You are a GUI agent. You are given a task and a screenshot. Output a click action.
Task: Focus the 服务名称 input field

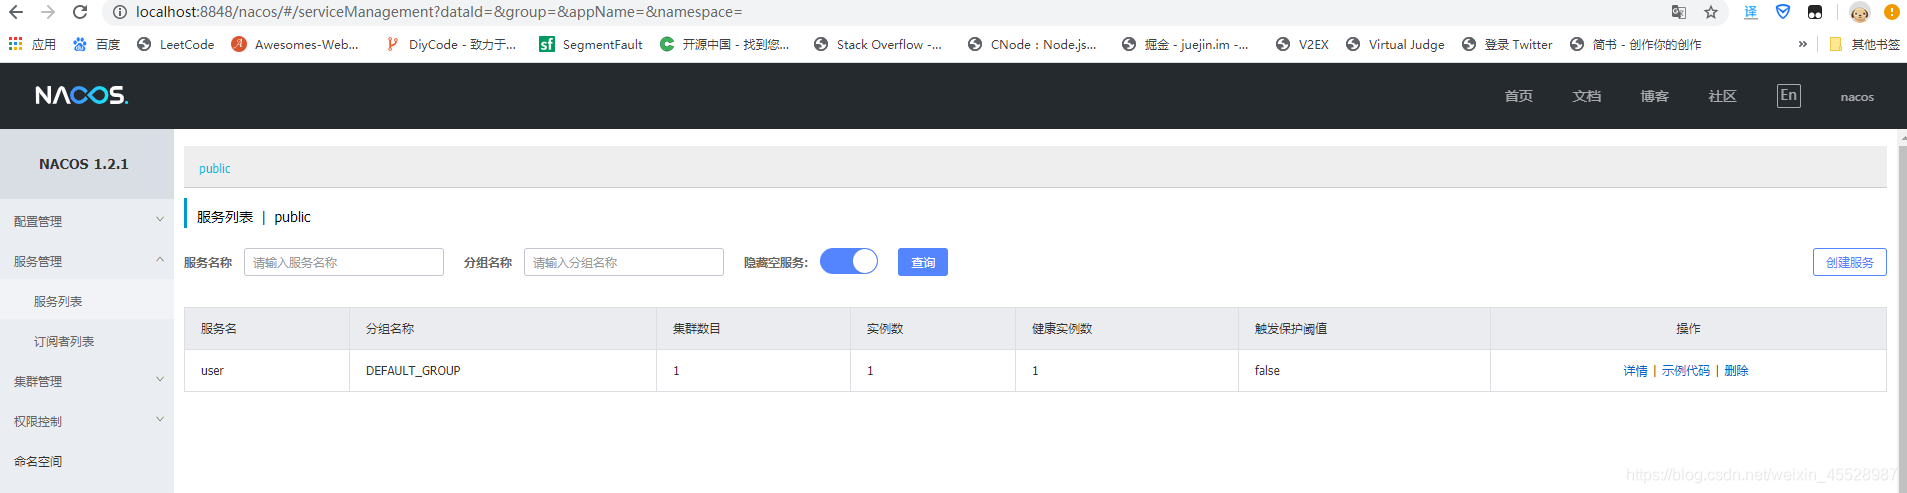pyautogui.click(x=344, y=262)
